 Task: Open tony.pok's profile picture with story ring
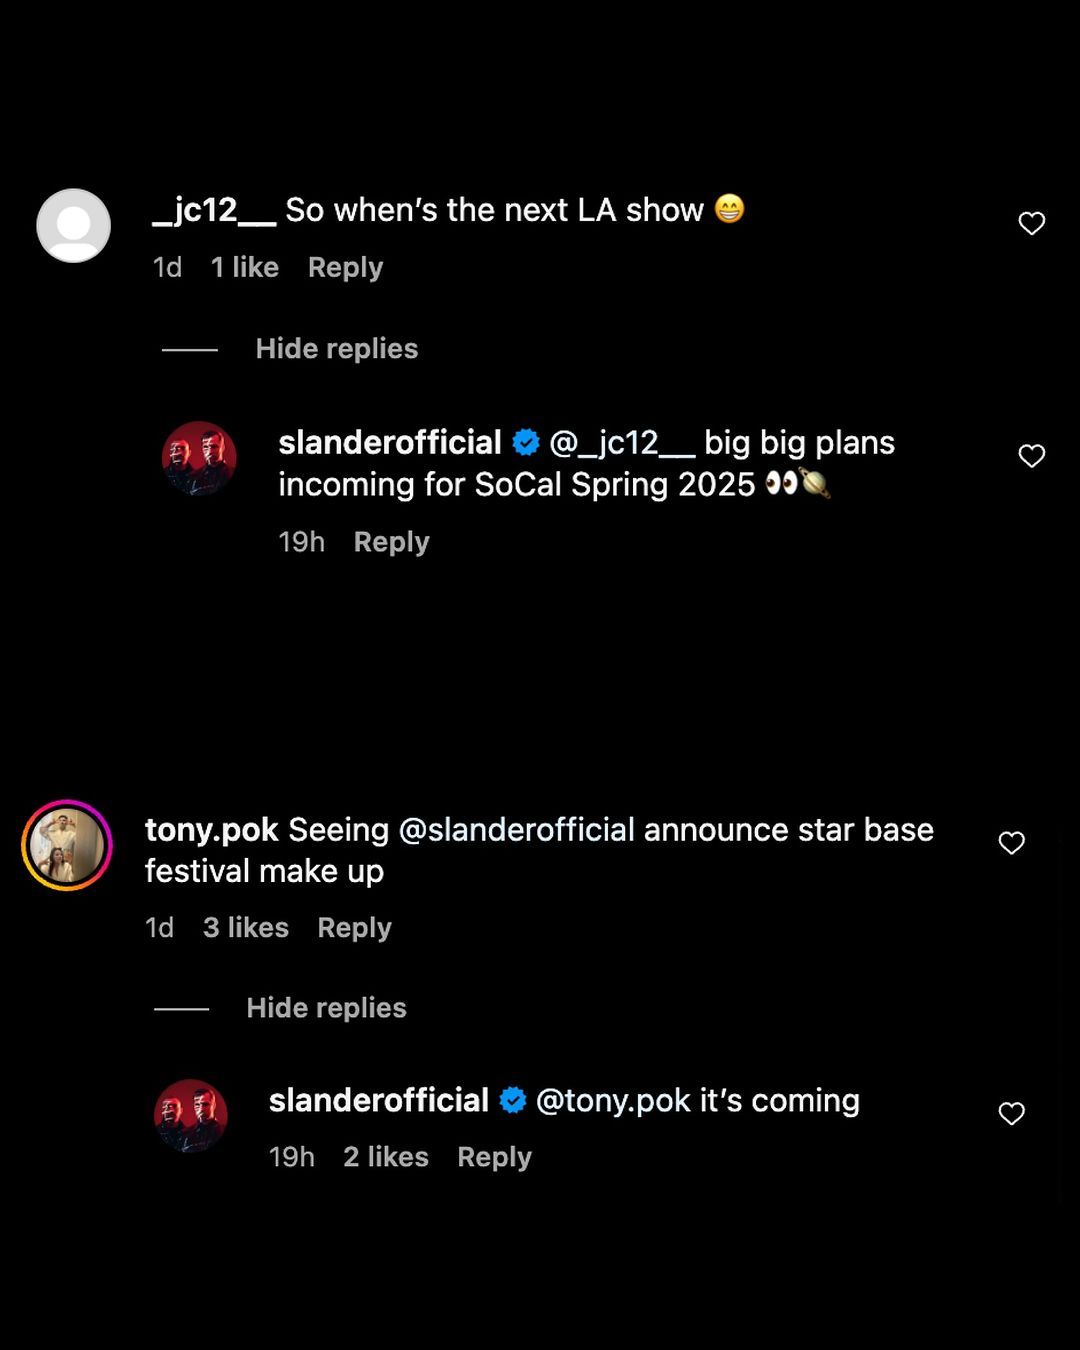point(67,845)
